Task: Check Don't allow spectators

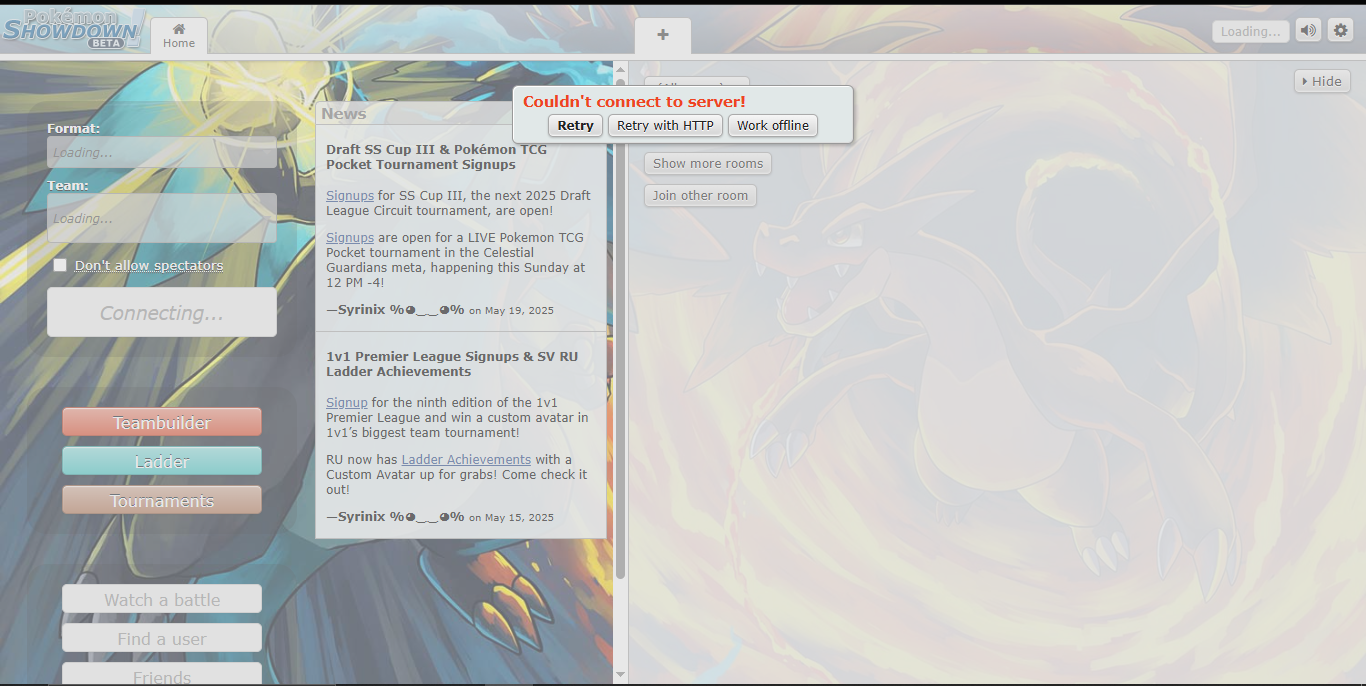Action: (x=60, y=265)
